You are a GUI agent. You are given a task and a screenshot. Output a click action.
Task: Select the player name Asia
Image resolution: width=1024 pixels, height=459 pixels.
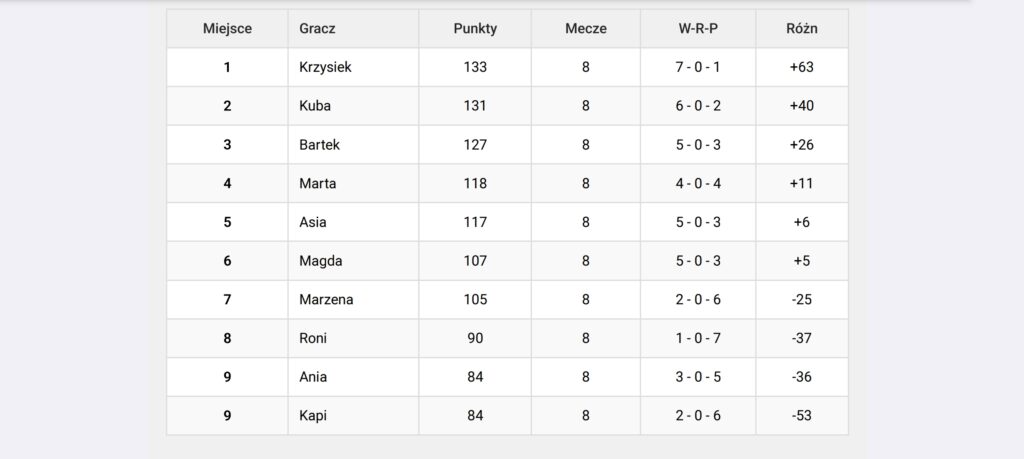[x=313, y=222]
